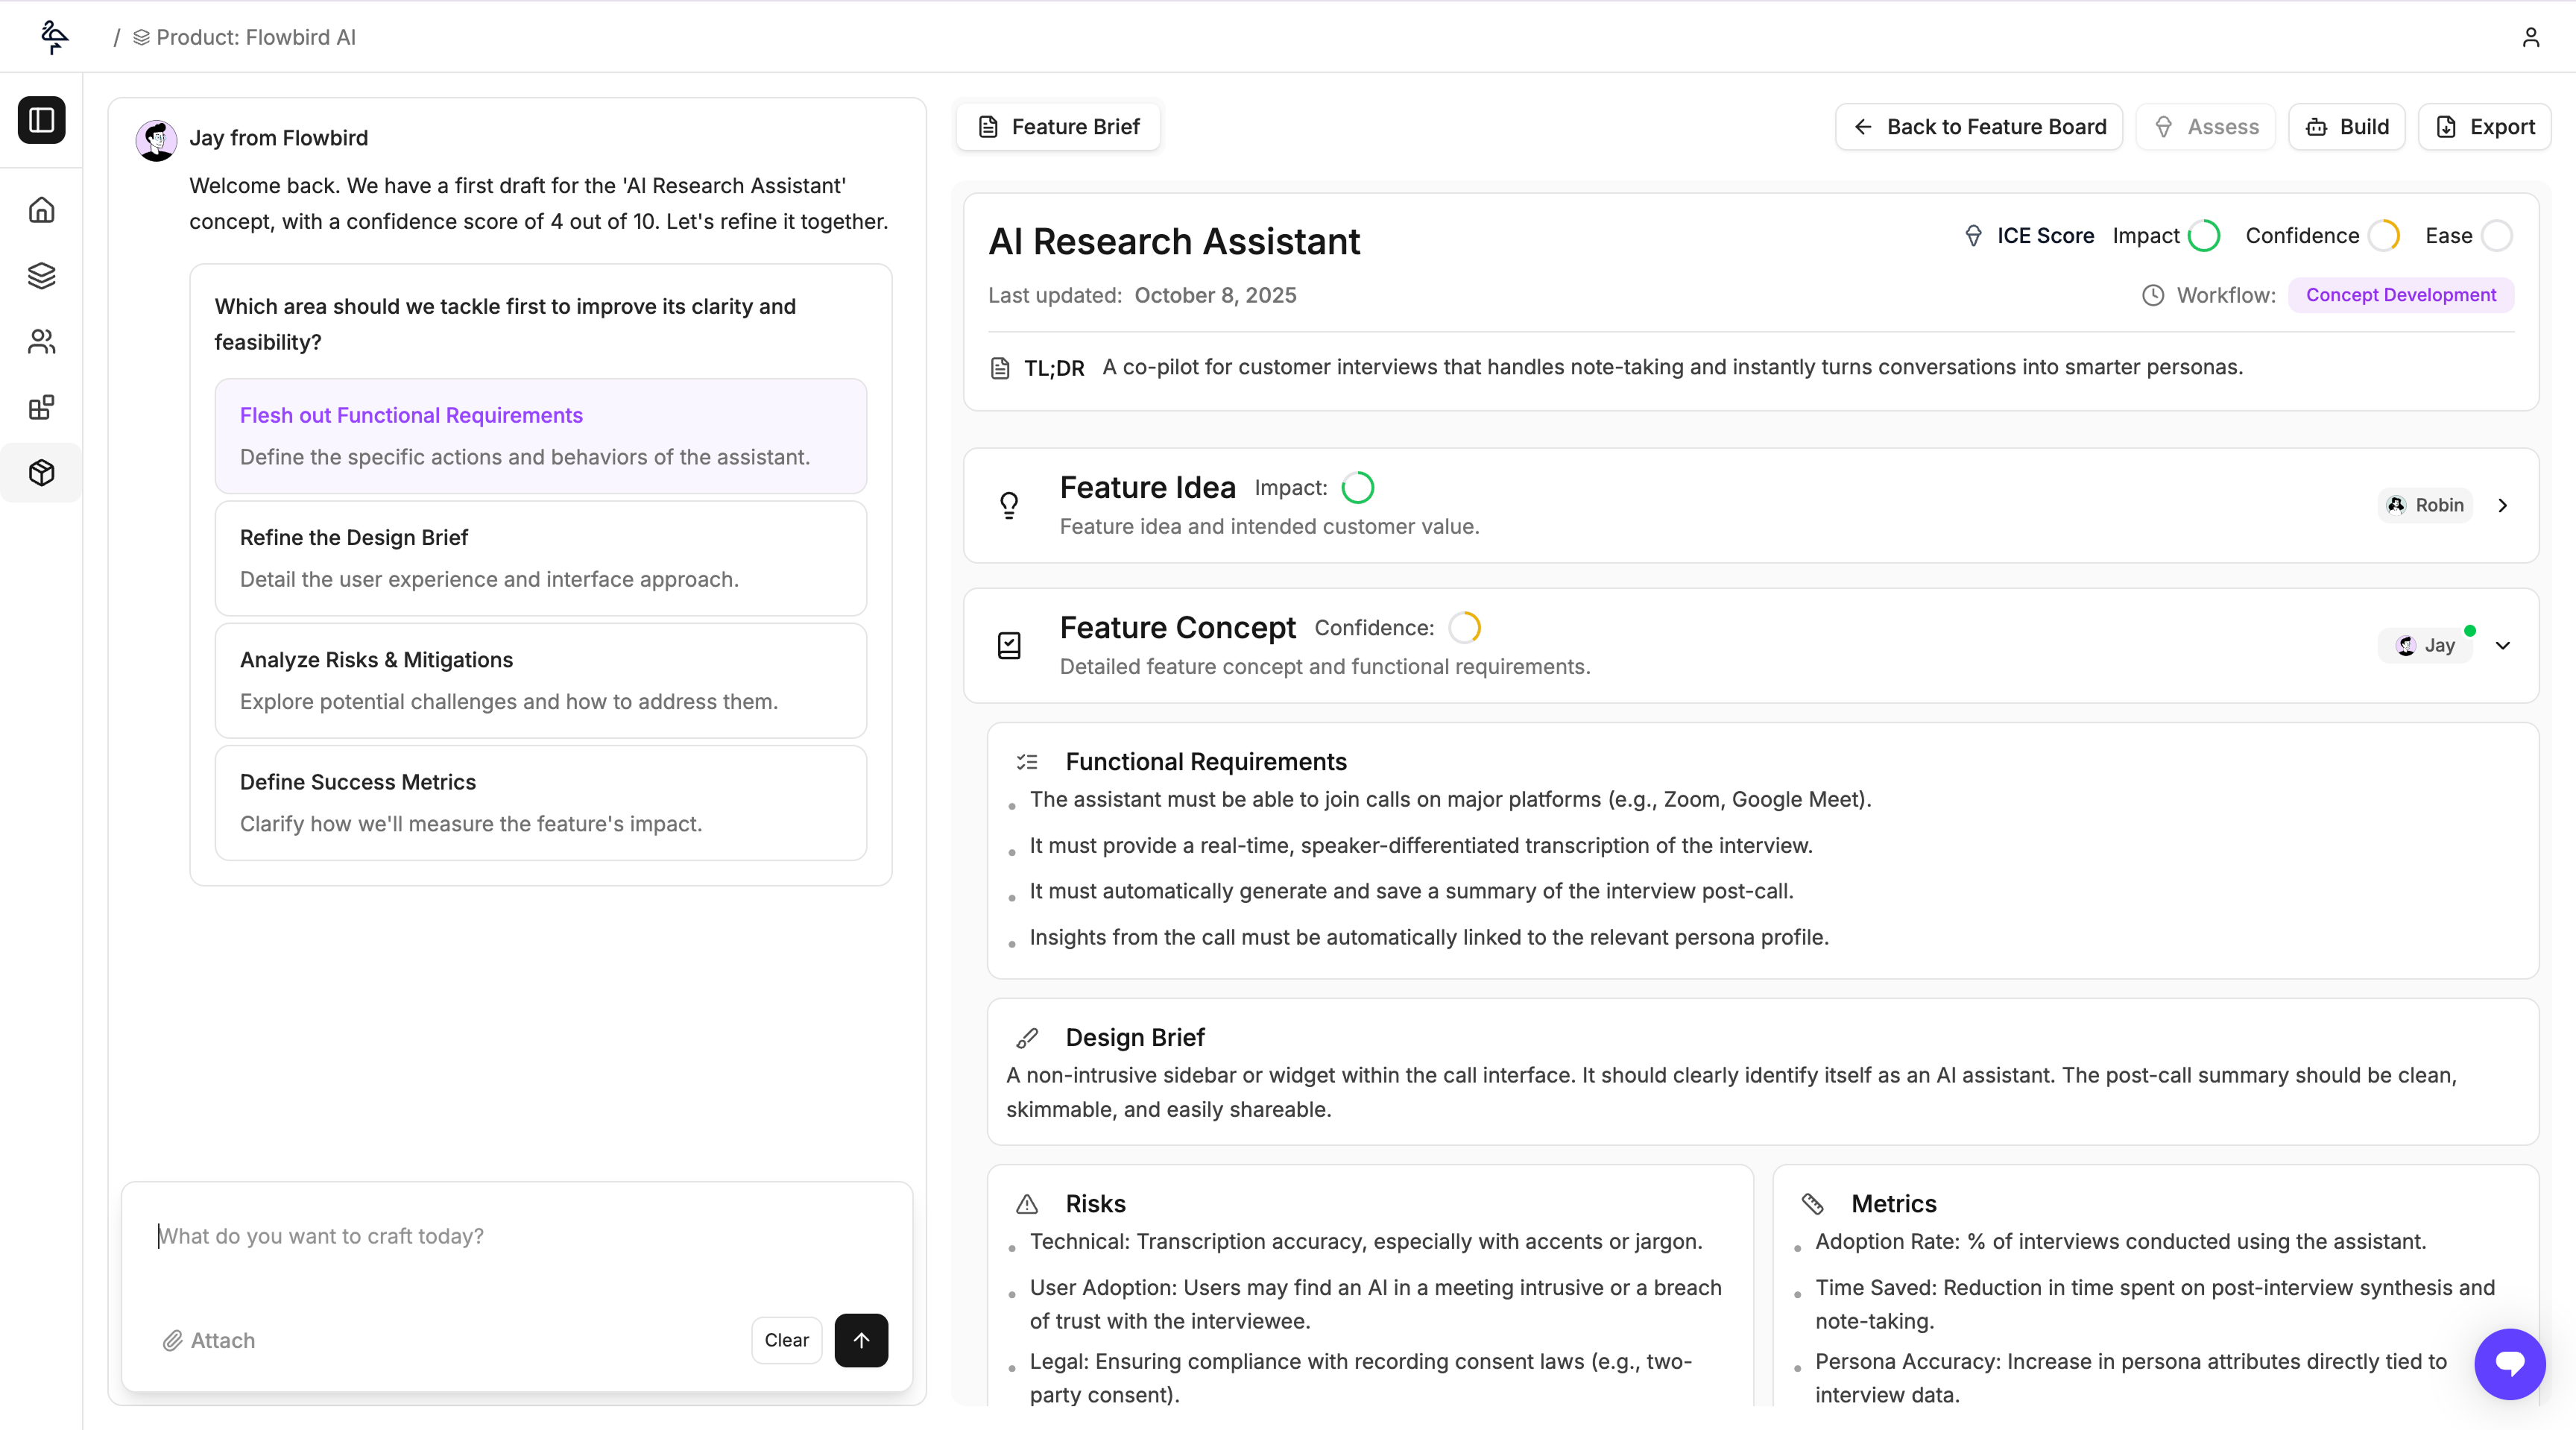Switch to the Feature Brief tab
Screen dimensions: 2576x1430
click(1058, 127)
